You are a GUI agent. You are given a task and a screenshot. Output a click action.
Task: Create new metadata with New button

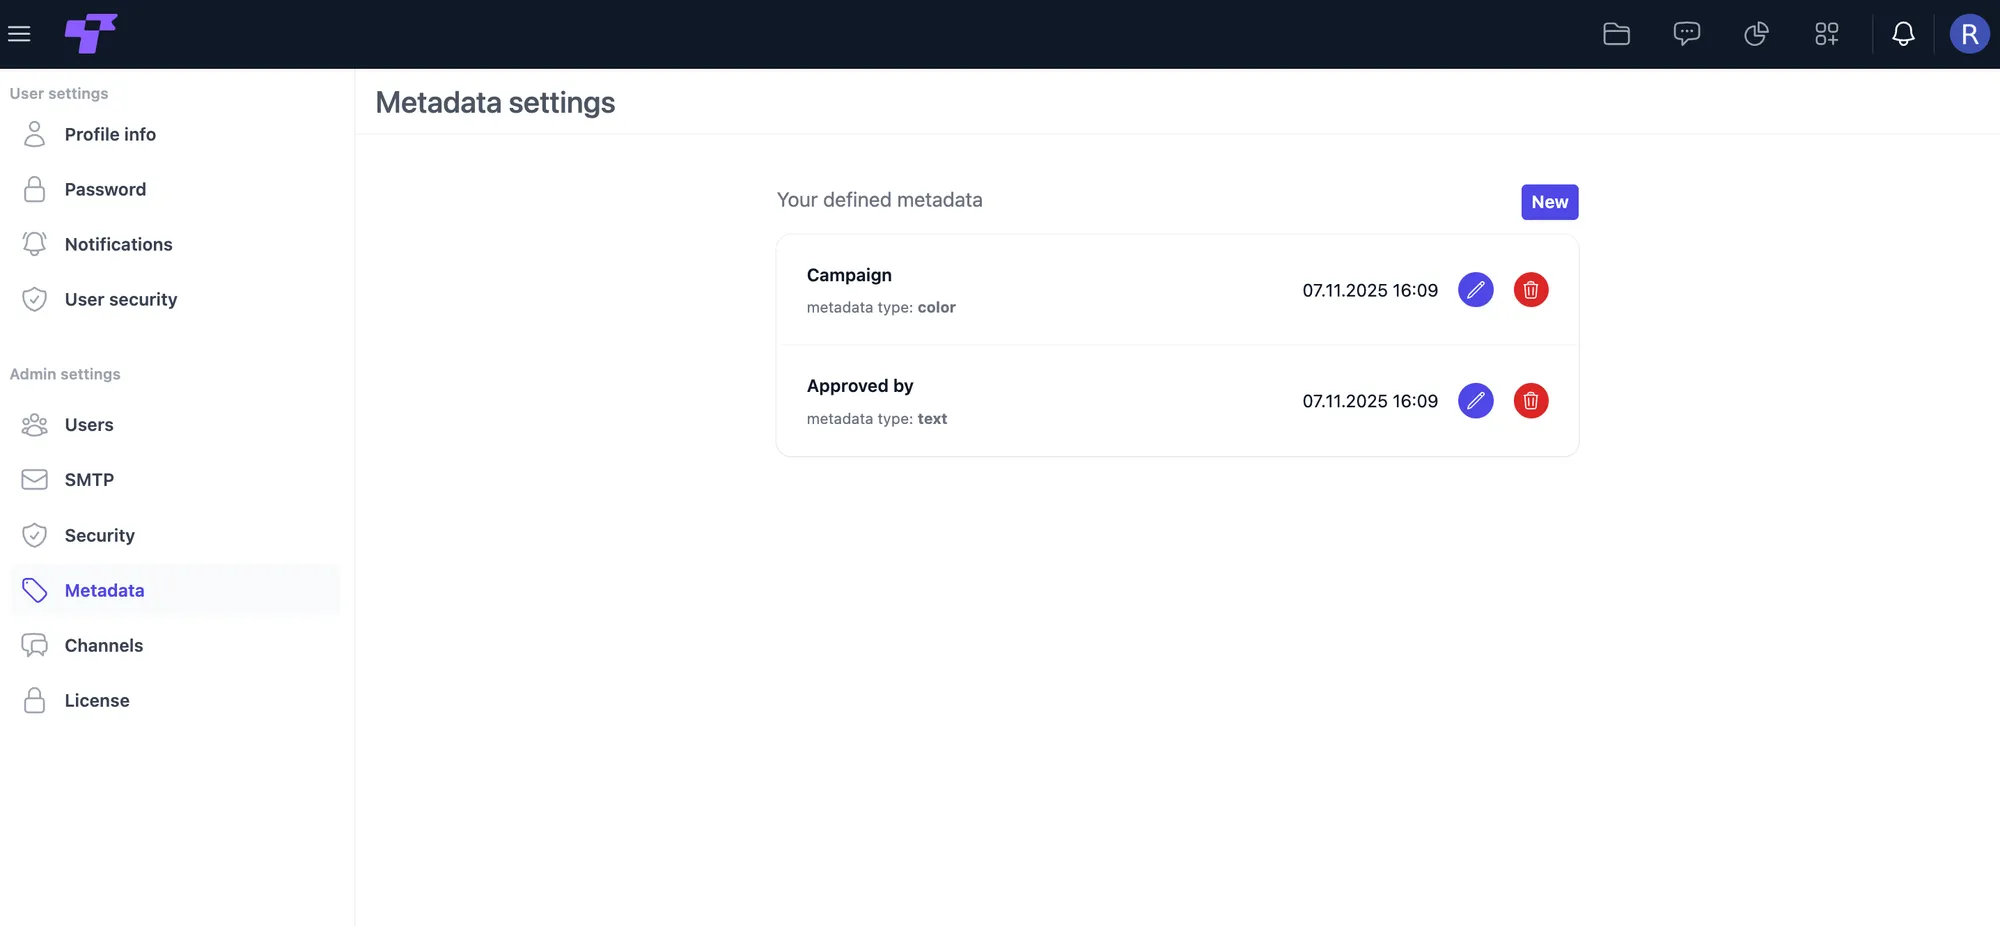(x=1549, y=202)
